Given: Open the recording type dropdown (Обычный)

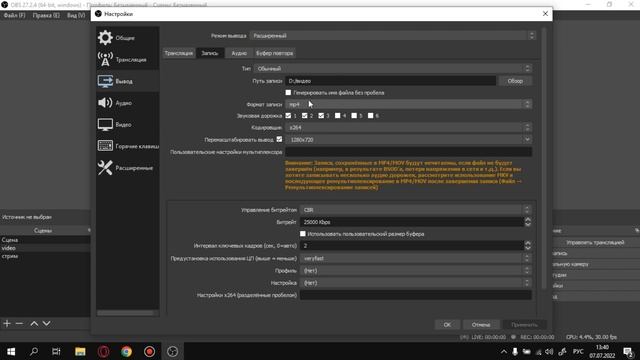Looking at the screenshot, I should (x=393, y=69).
